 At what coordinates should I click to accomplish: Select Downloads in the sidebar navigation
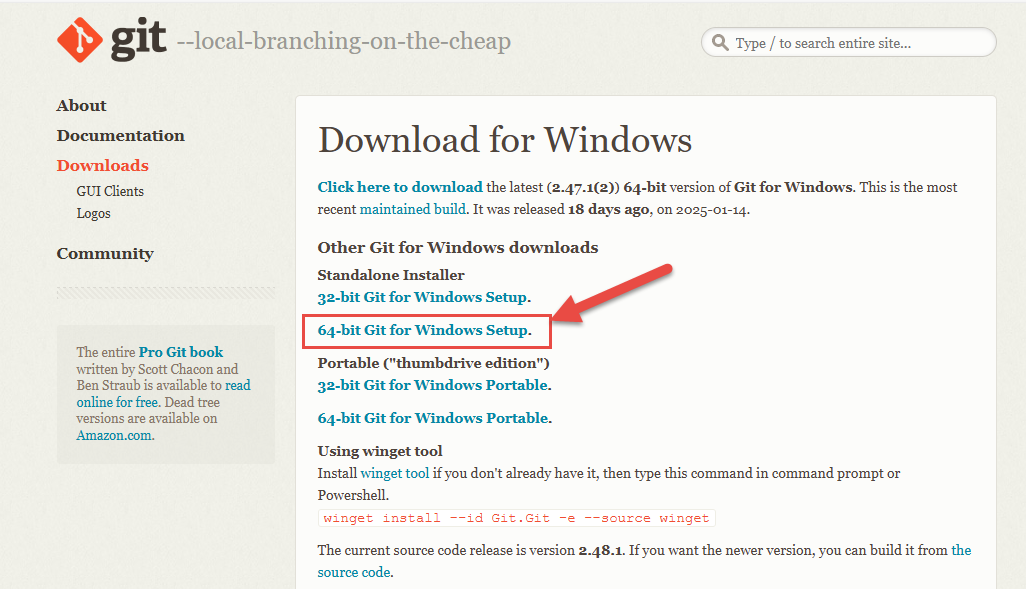(102, 166)
